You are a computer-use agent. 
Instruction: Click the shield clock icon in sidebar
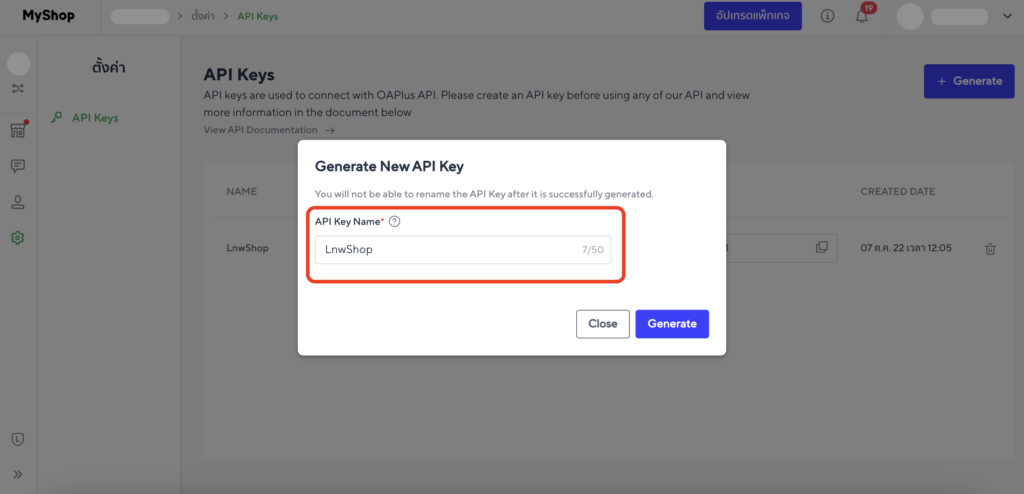click(x=18, y=439)
